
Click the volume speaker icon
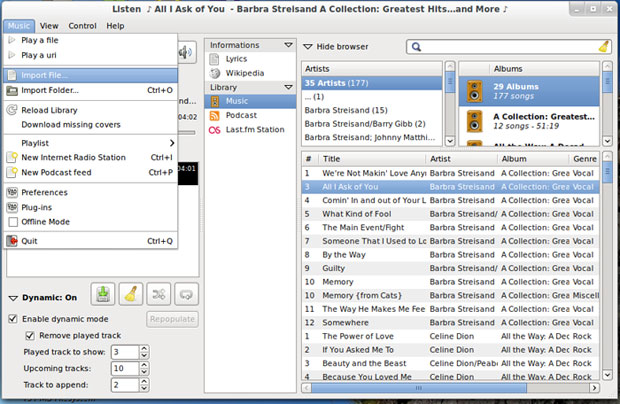185,52
